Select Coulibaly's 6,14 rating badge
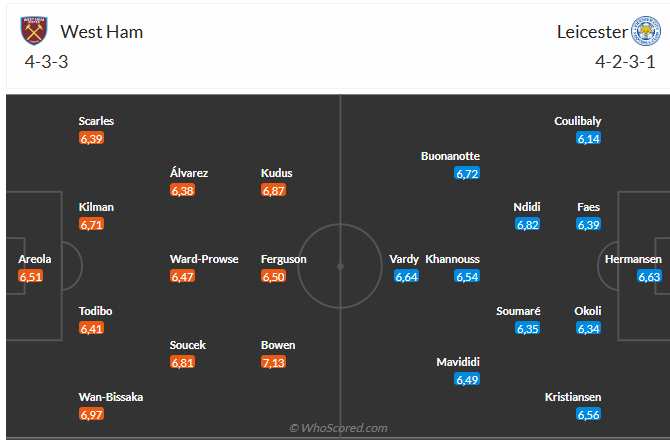 (x=588, y=138)
